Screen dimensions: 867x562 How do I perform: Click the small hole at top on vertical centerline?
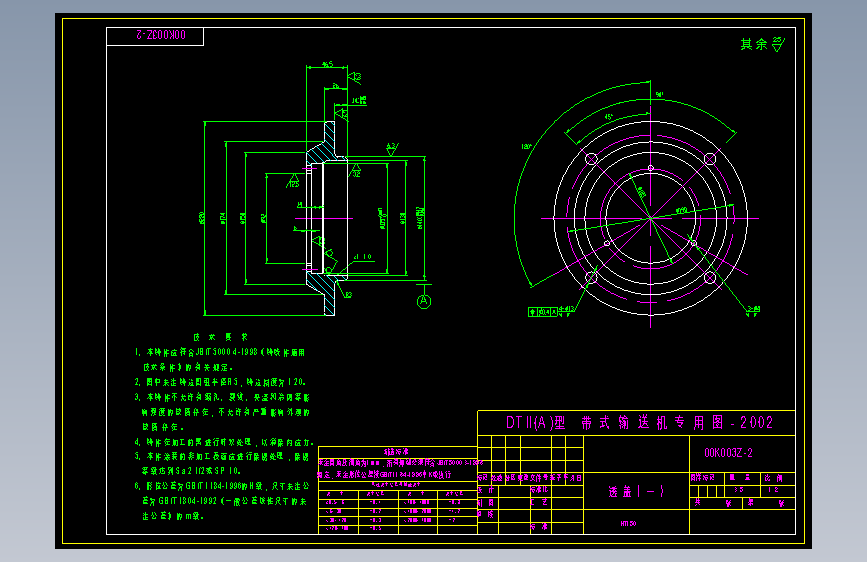pyautogui.click(x=651, y=168)
